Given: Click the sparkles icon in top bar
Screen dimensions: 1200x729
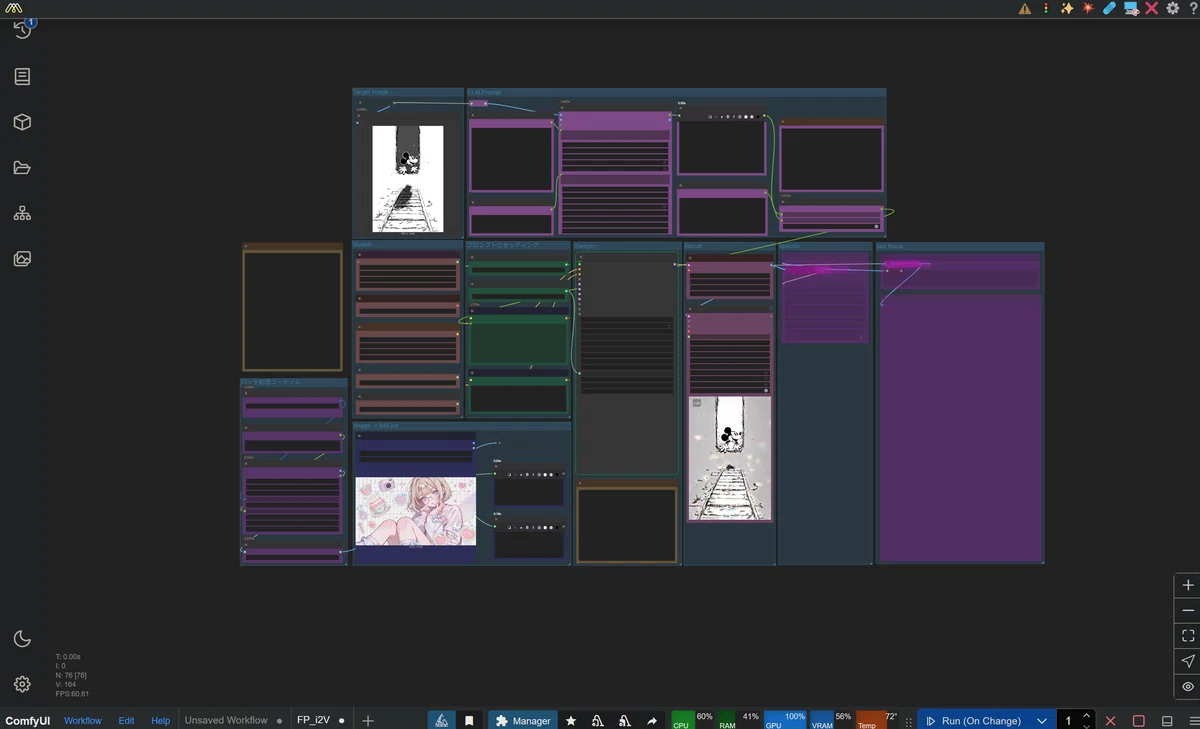Looking at the screenshot, I should coord(1067,8).
